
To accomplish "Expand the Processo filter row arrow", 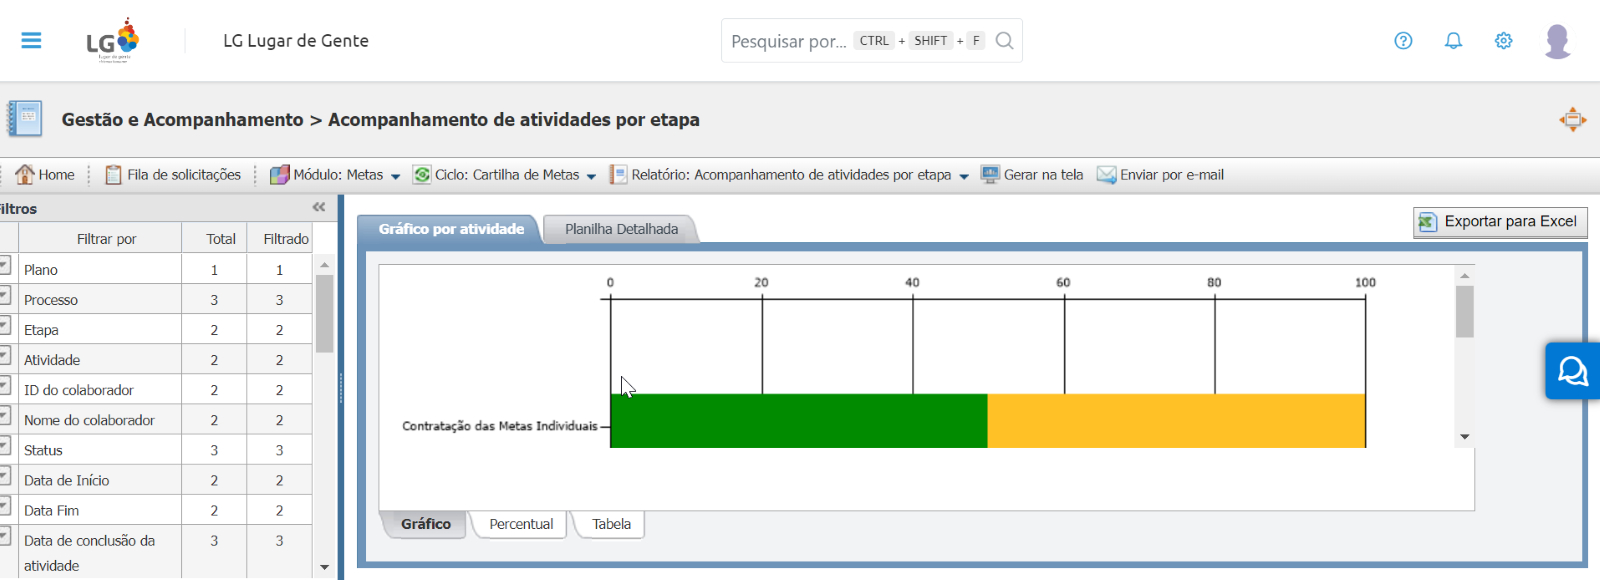I will (4, 296).
